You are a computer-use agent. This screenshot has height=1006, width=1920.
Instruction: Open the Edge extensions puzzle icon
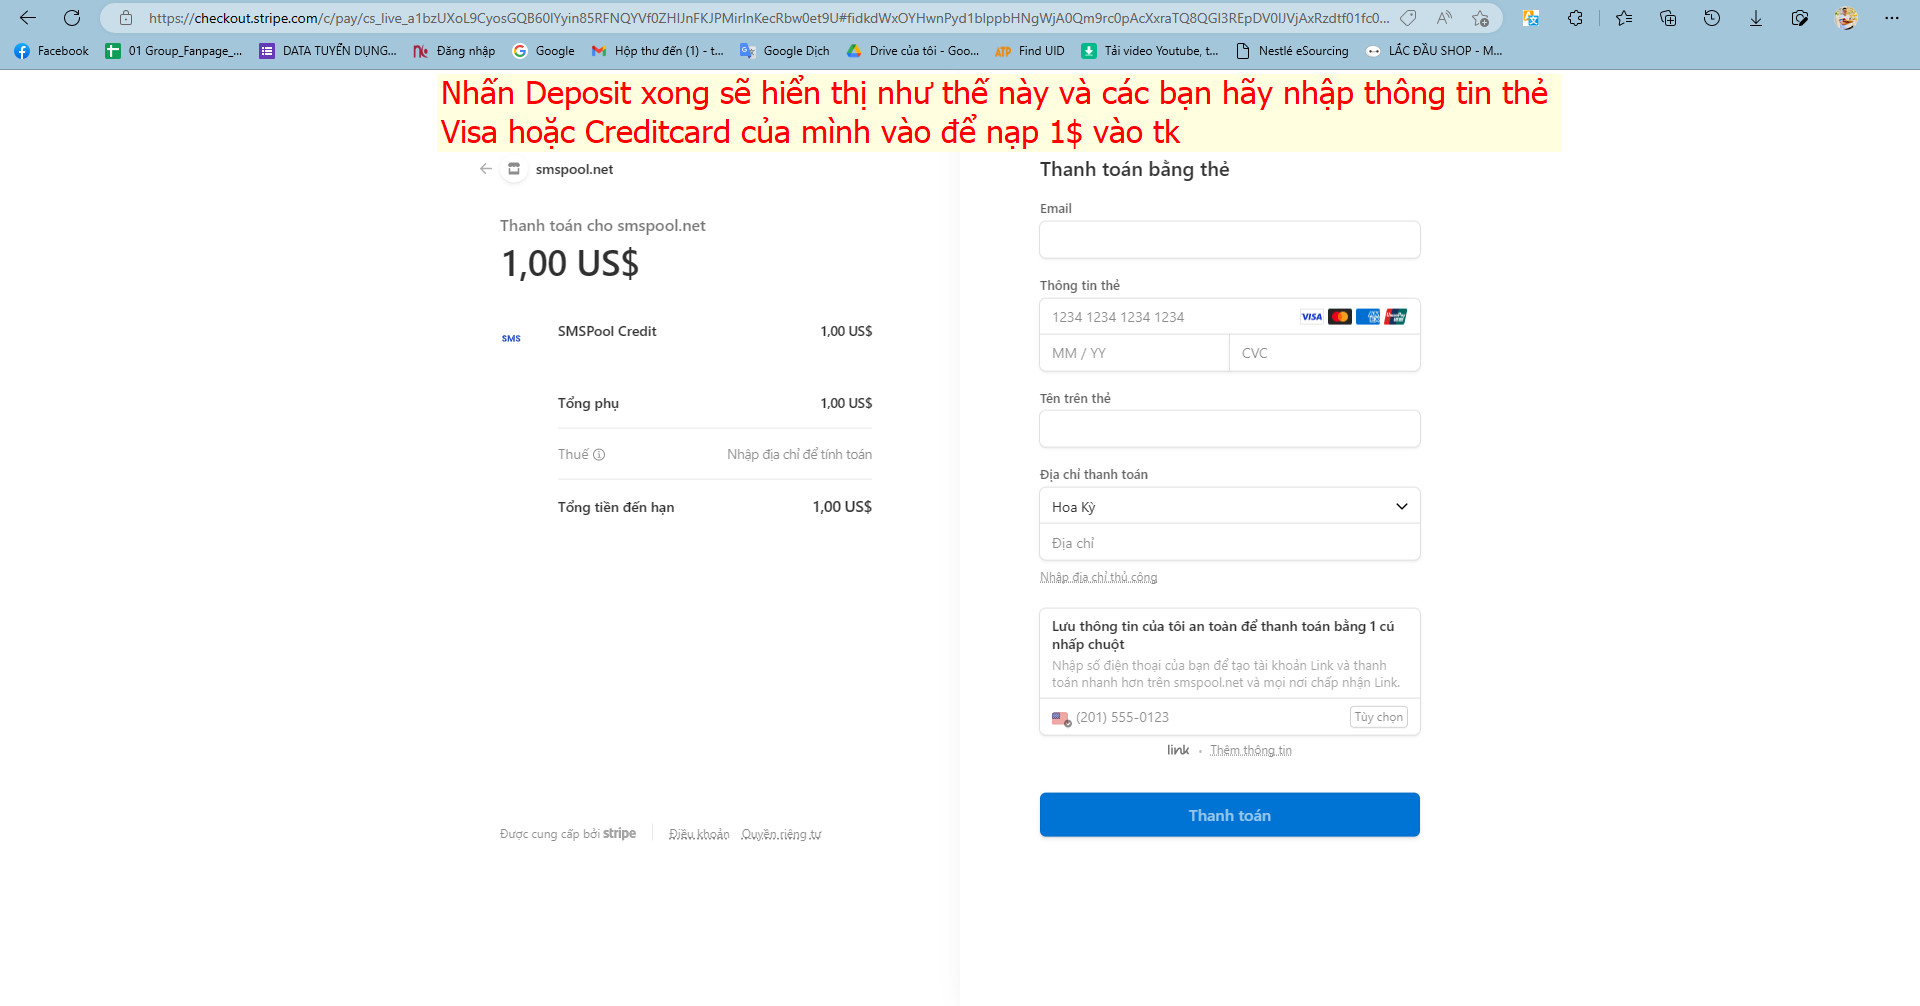pos(1575,18)
